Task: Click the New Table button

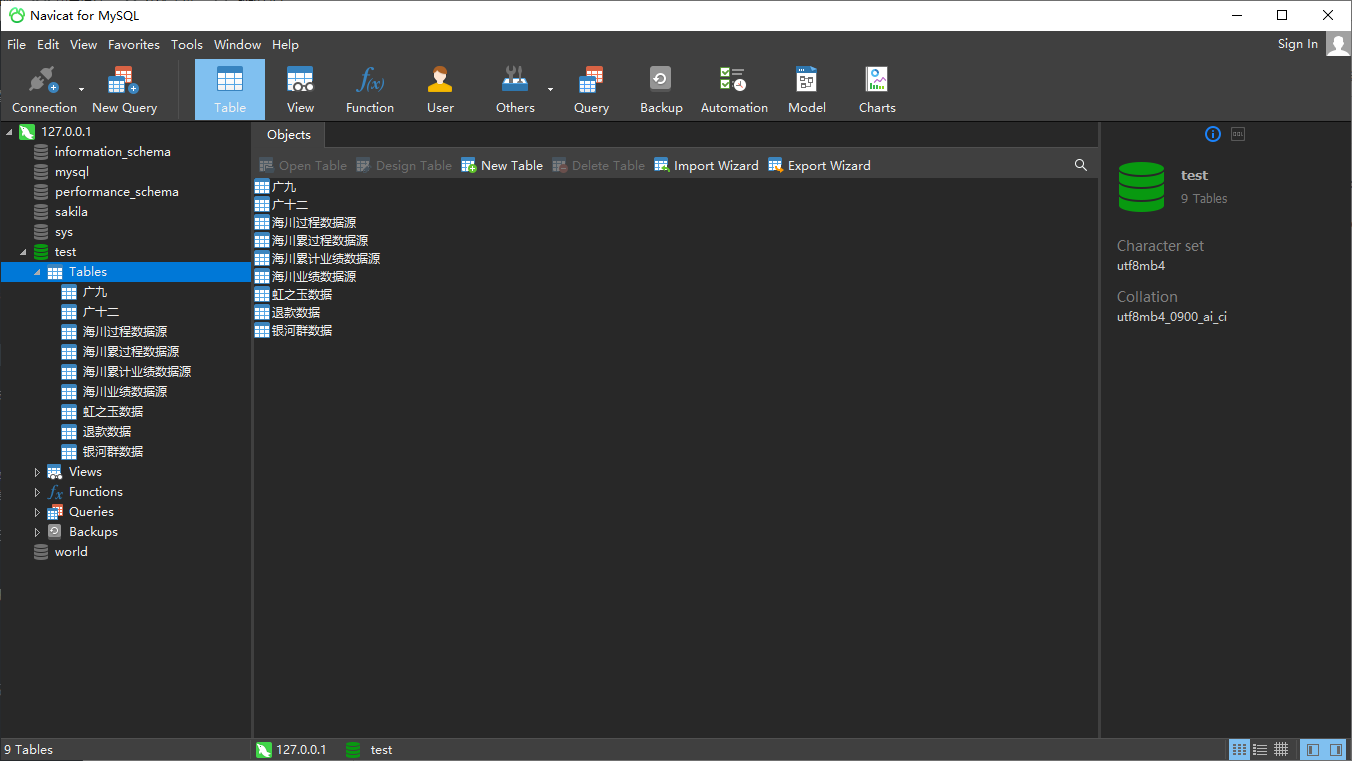Action: (502, 166)
